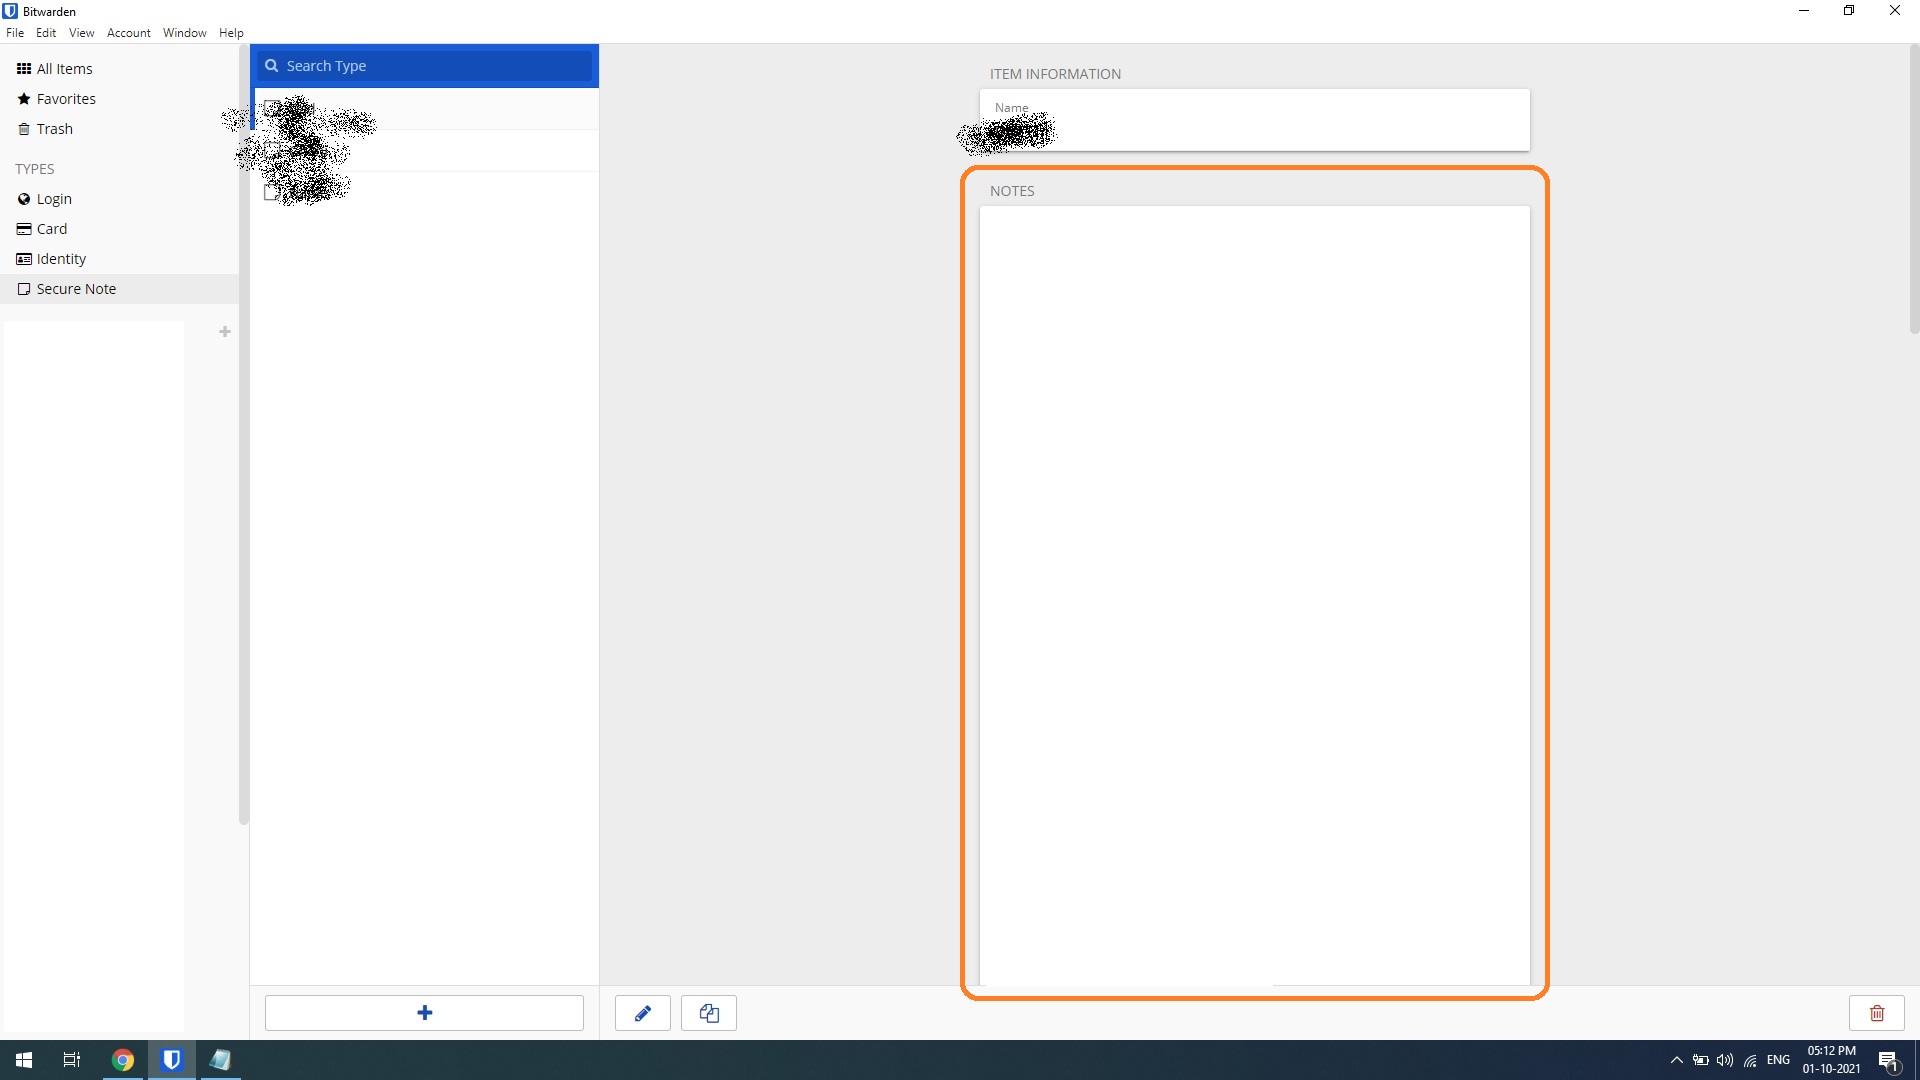Open the Account menu
Viewport: 1920px width, 1080px height.
click(129, 33)
